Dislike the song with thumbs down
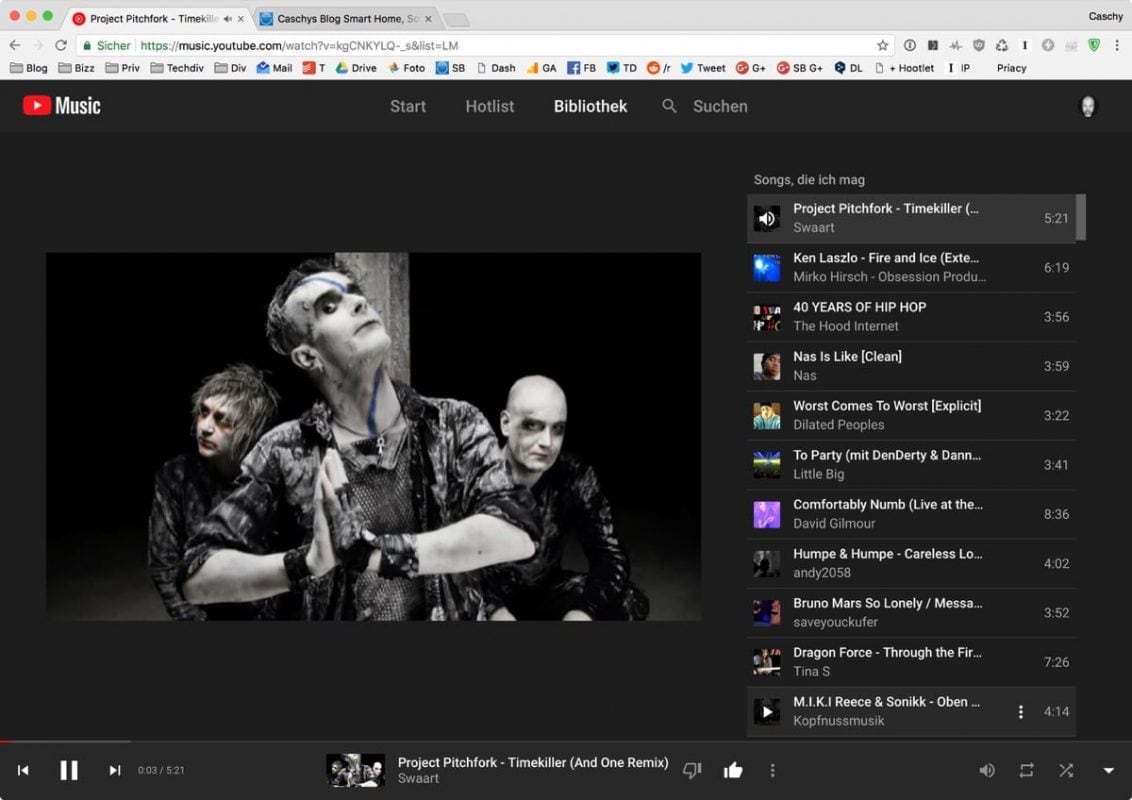This screenshot has width=1132, height=800. coord(692,770)
